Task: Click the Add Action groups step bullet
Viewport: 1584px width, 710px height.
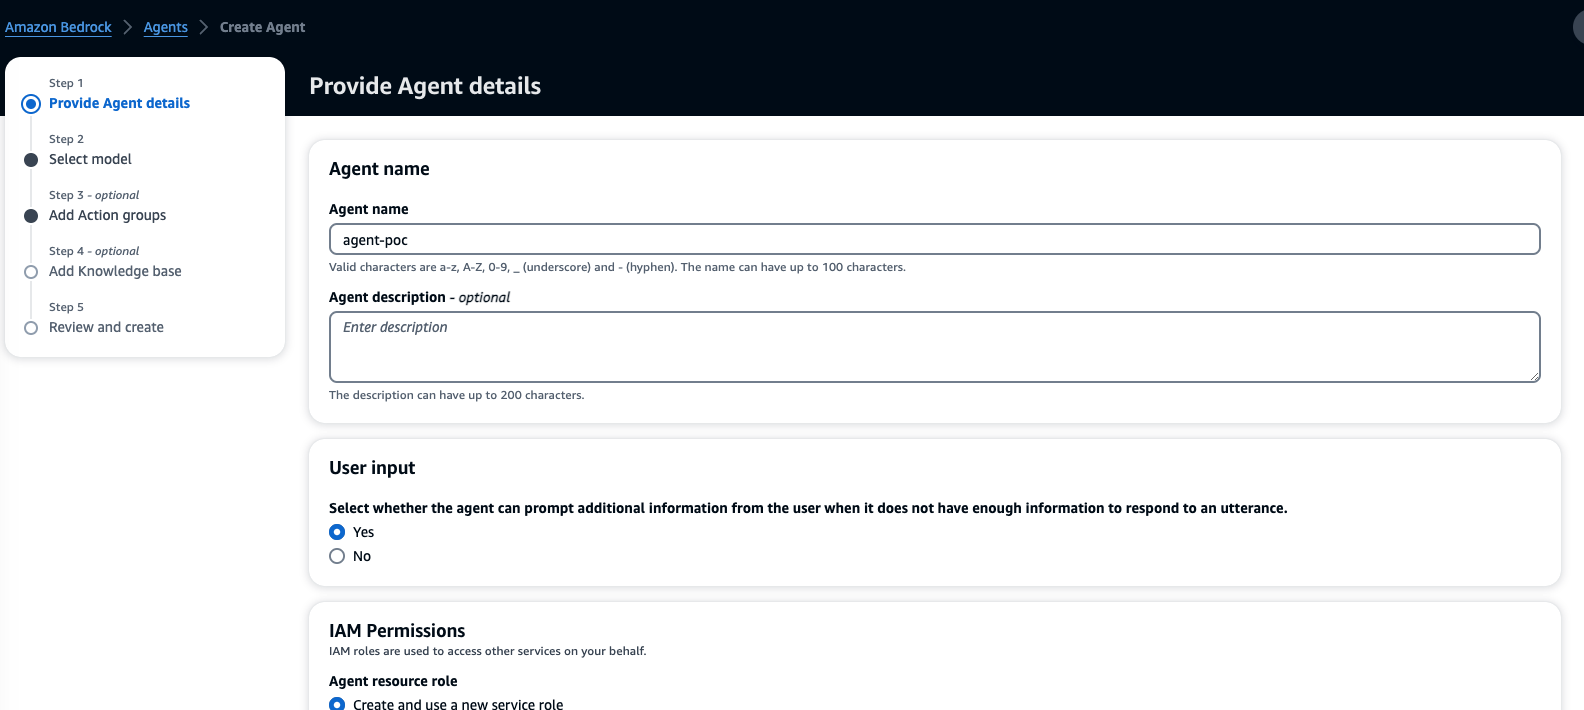Action: [31, 216]
